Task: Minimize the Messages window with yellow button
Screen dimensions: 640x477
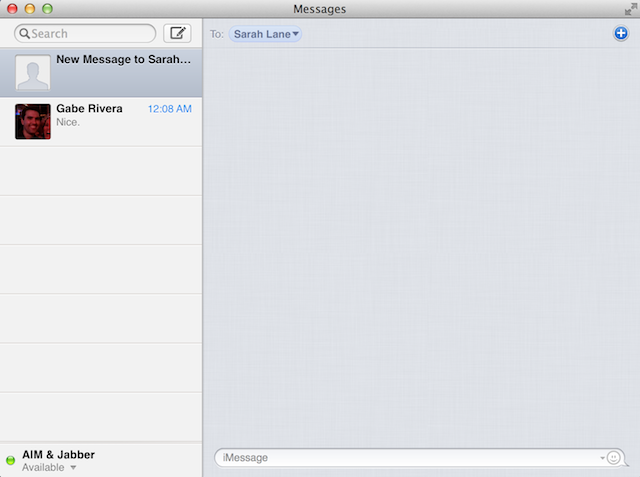Action: (30, 9)
